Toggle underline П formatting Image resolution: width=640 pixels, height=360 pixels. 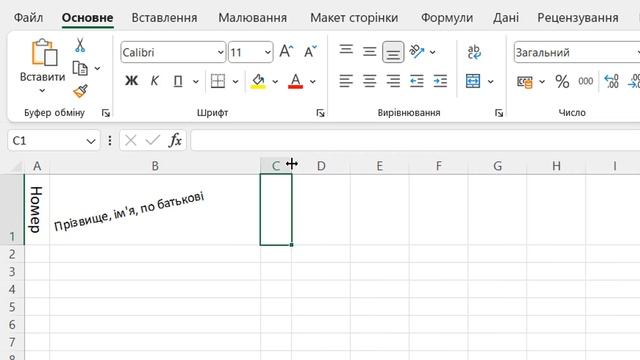pyautogui.click(x=178, y=81)
